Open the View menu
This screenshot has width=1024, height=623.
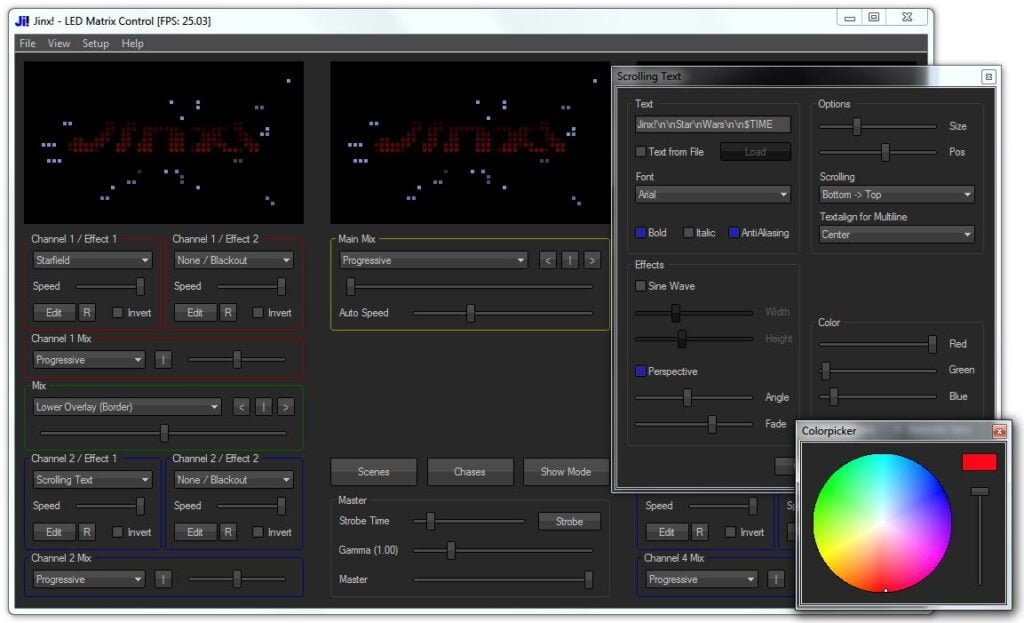58,42
